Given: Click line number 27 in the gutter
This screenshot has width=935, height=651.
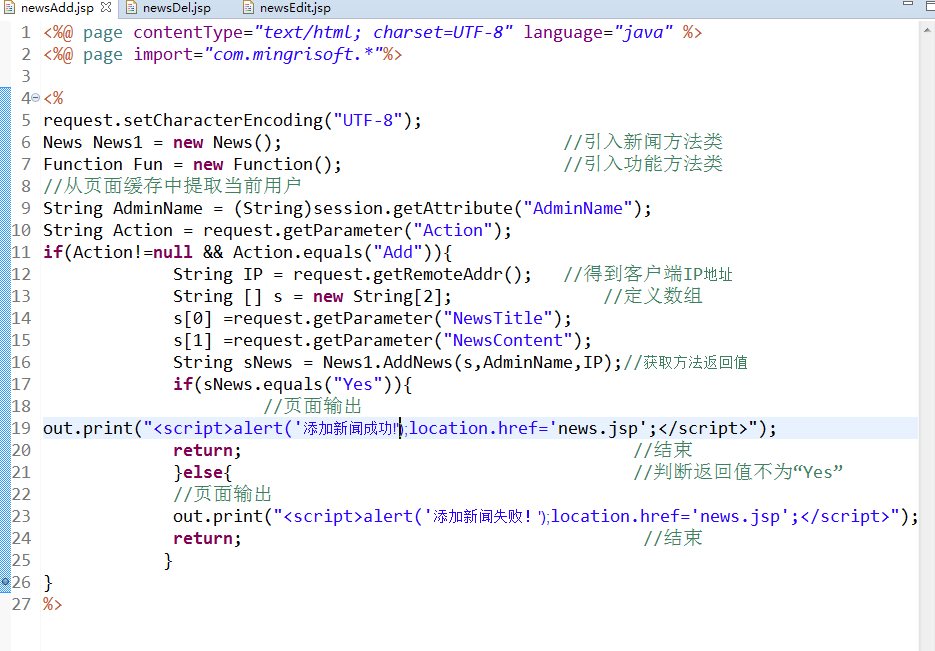Looking at the screenshot, I should (21, 604).
